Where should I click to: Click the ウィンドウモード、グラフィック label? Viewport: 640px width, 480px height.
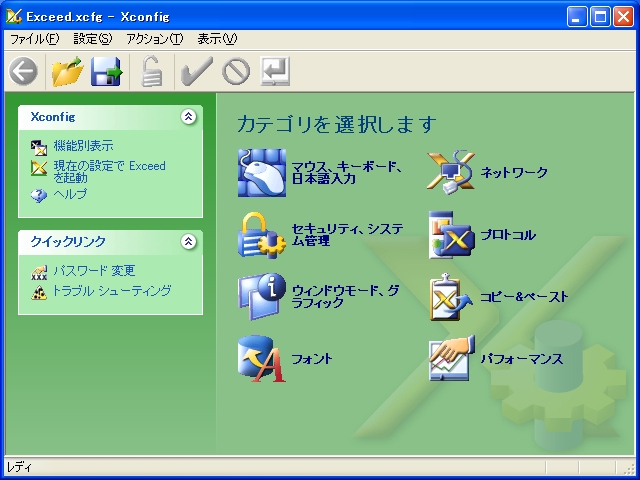pos(345,297)
